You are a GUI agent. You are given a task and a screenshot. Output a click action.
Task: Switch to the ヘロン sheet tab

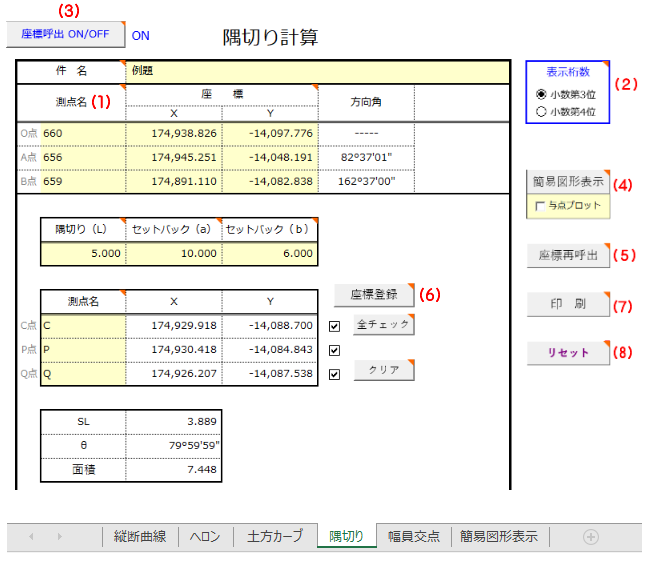coord(205,536)
